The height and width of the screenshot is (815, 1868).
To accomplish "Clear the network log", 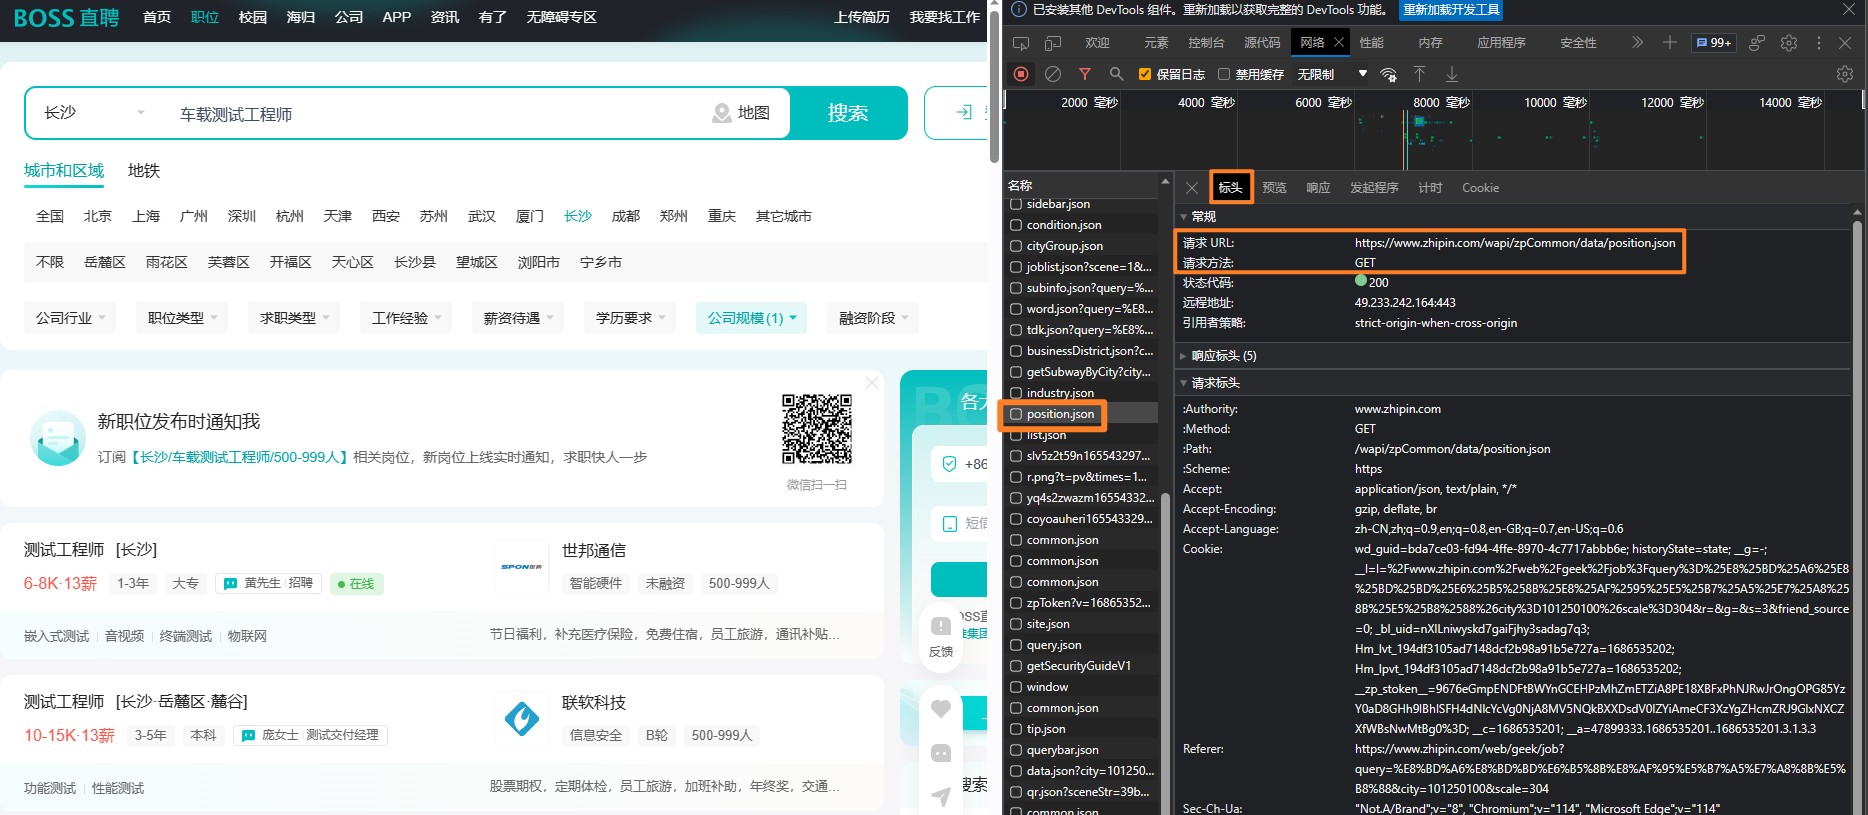I will click(x=1053, y=74).
